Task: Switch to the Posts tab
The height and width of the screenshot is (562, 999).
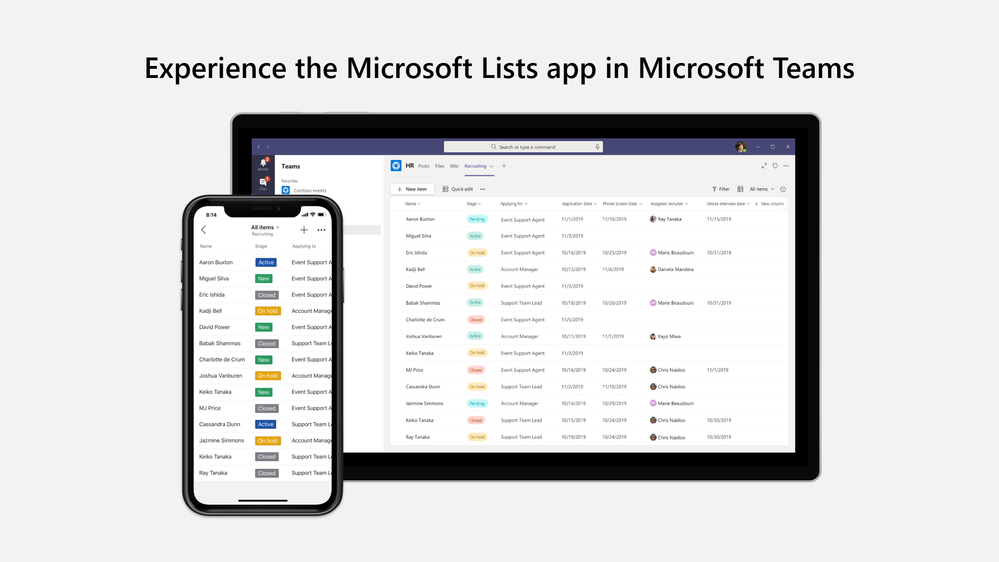Action: pos(424,166)
